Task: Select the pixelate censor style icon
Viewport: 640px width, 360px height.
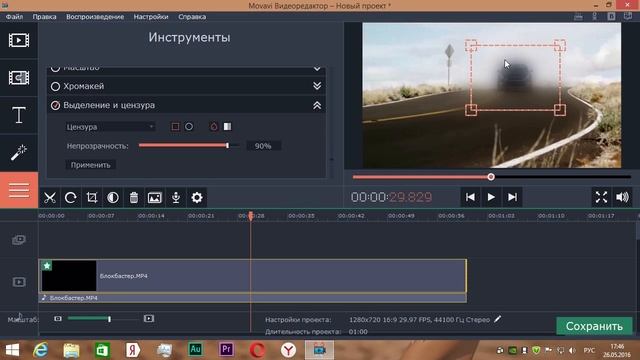Action: tap(227, 127)
